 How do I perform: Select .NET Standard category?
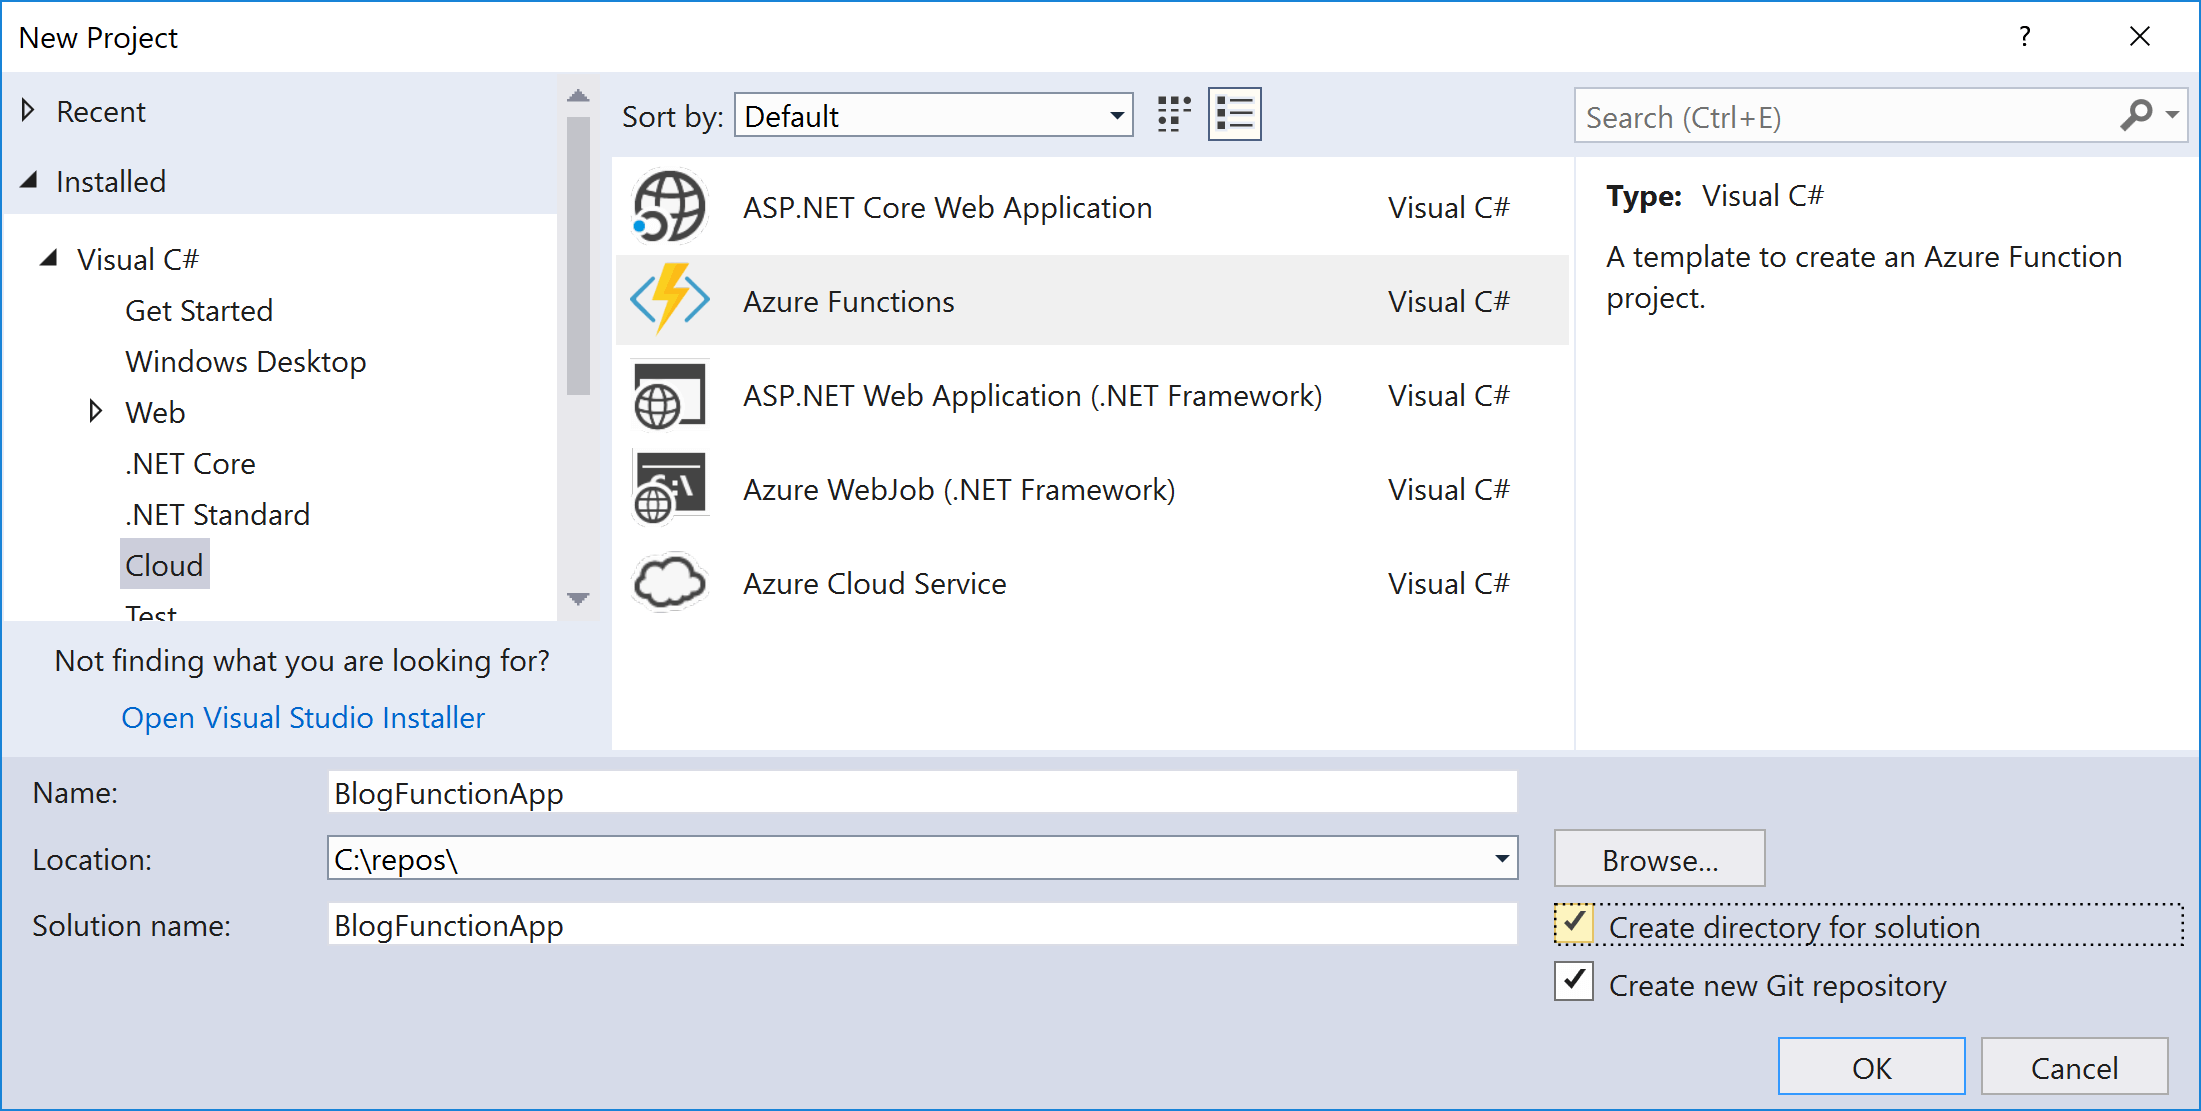point(217,514)
